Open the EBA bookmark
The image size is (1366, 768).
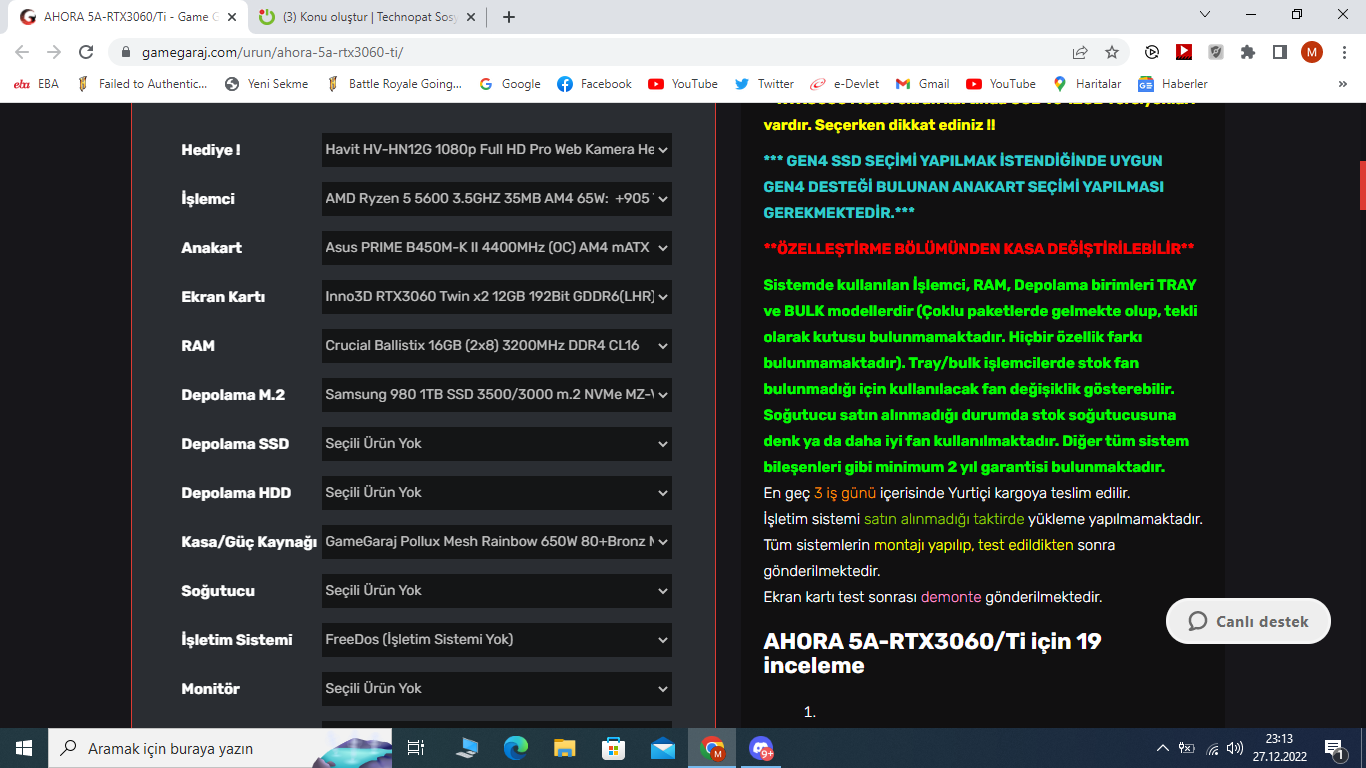click(36, 84)
